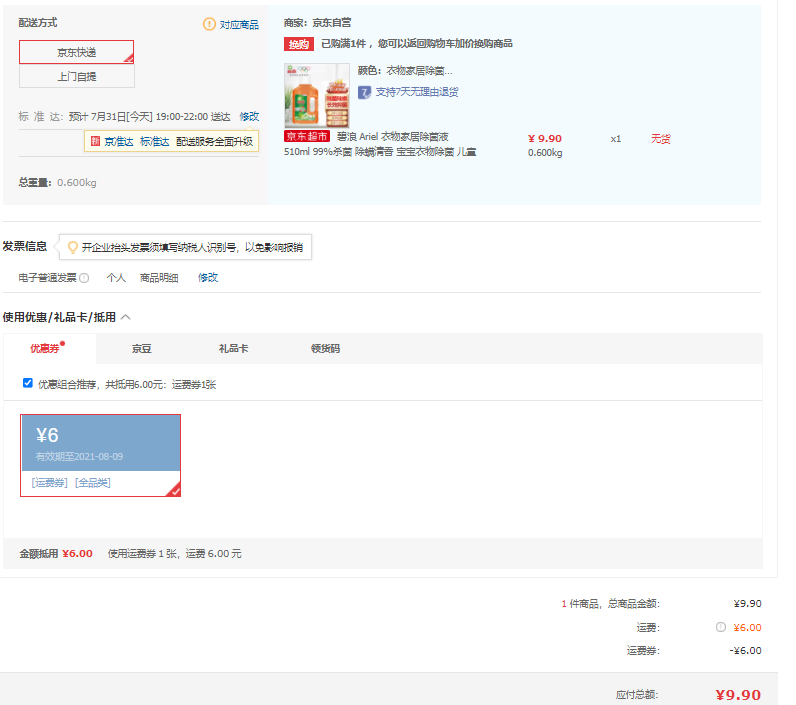Open the 碧浪 Ariel product title
Image resolution: width=796 pixels, height=705 pixels.
pyautogui.click(x=380, y=144)
